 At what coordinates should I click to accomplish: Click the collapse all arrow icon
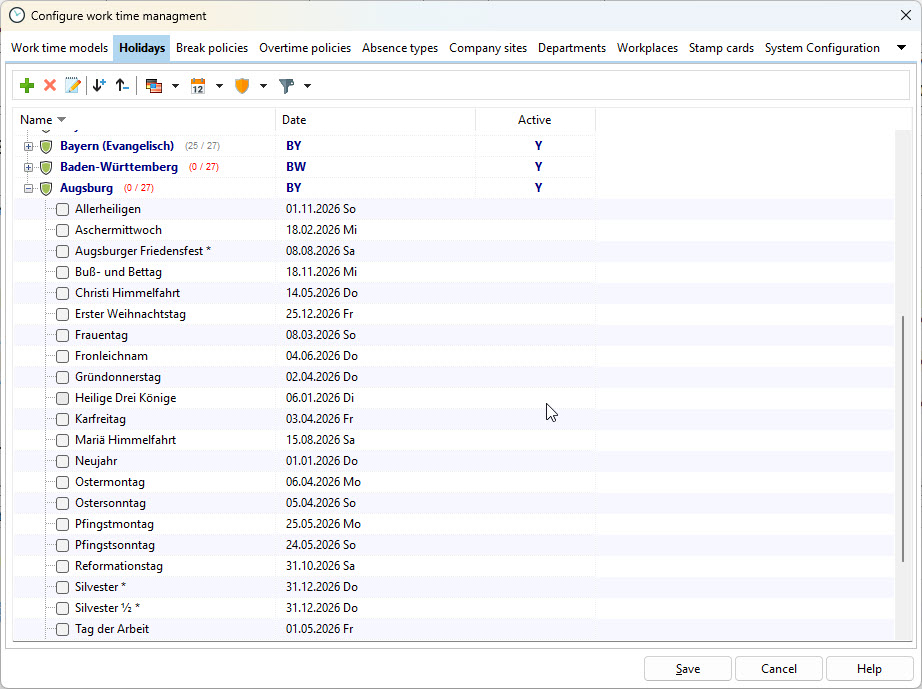pyautogui.click(x=121, y=86)
